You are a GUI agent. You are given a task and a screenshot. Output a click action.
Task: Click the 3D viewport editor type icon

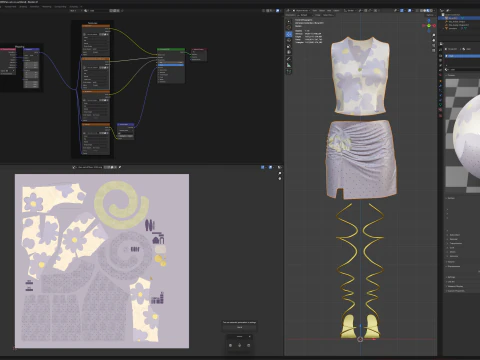289,11
